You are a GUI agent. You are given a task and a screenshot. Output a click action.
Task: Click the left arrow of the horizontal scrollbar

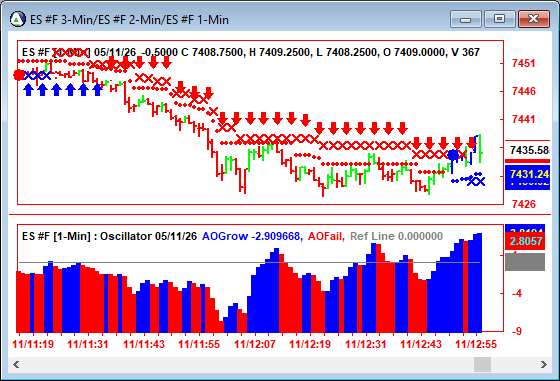coord(16,365)
